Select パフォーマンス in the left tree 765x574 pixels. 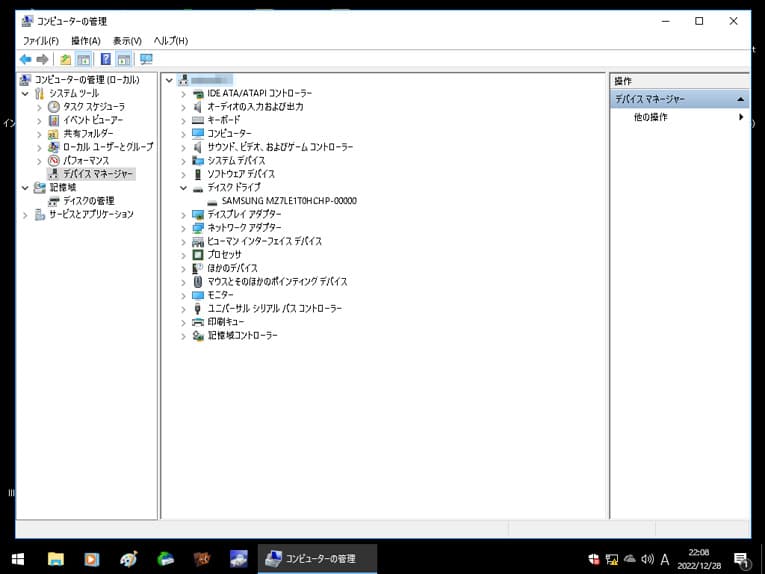click(85, 160)
